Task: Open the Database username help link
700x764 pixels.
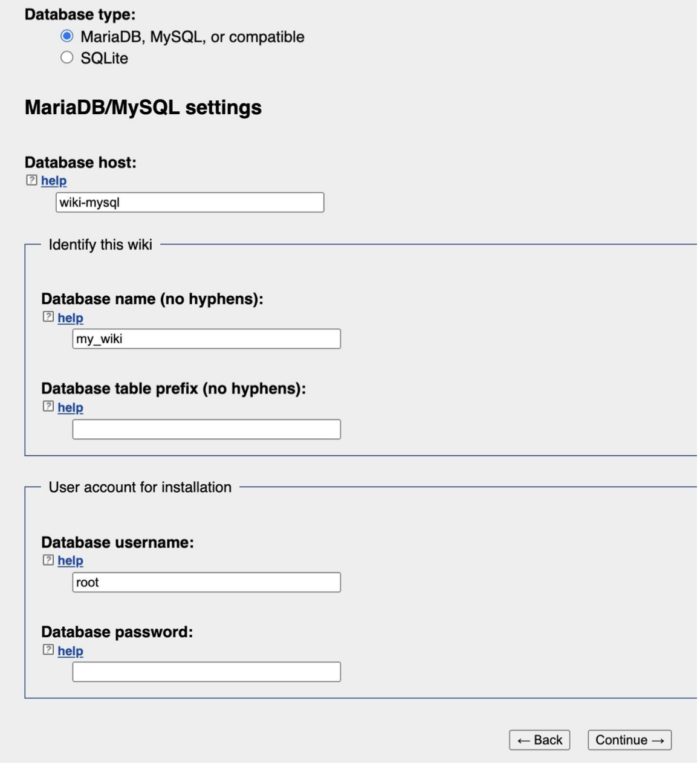Action: tap(70, 560)
